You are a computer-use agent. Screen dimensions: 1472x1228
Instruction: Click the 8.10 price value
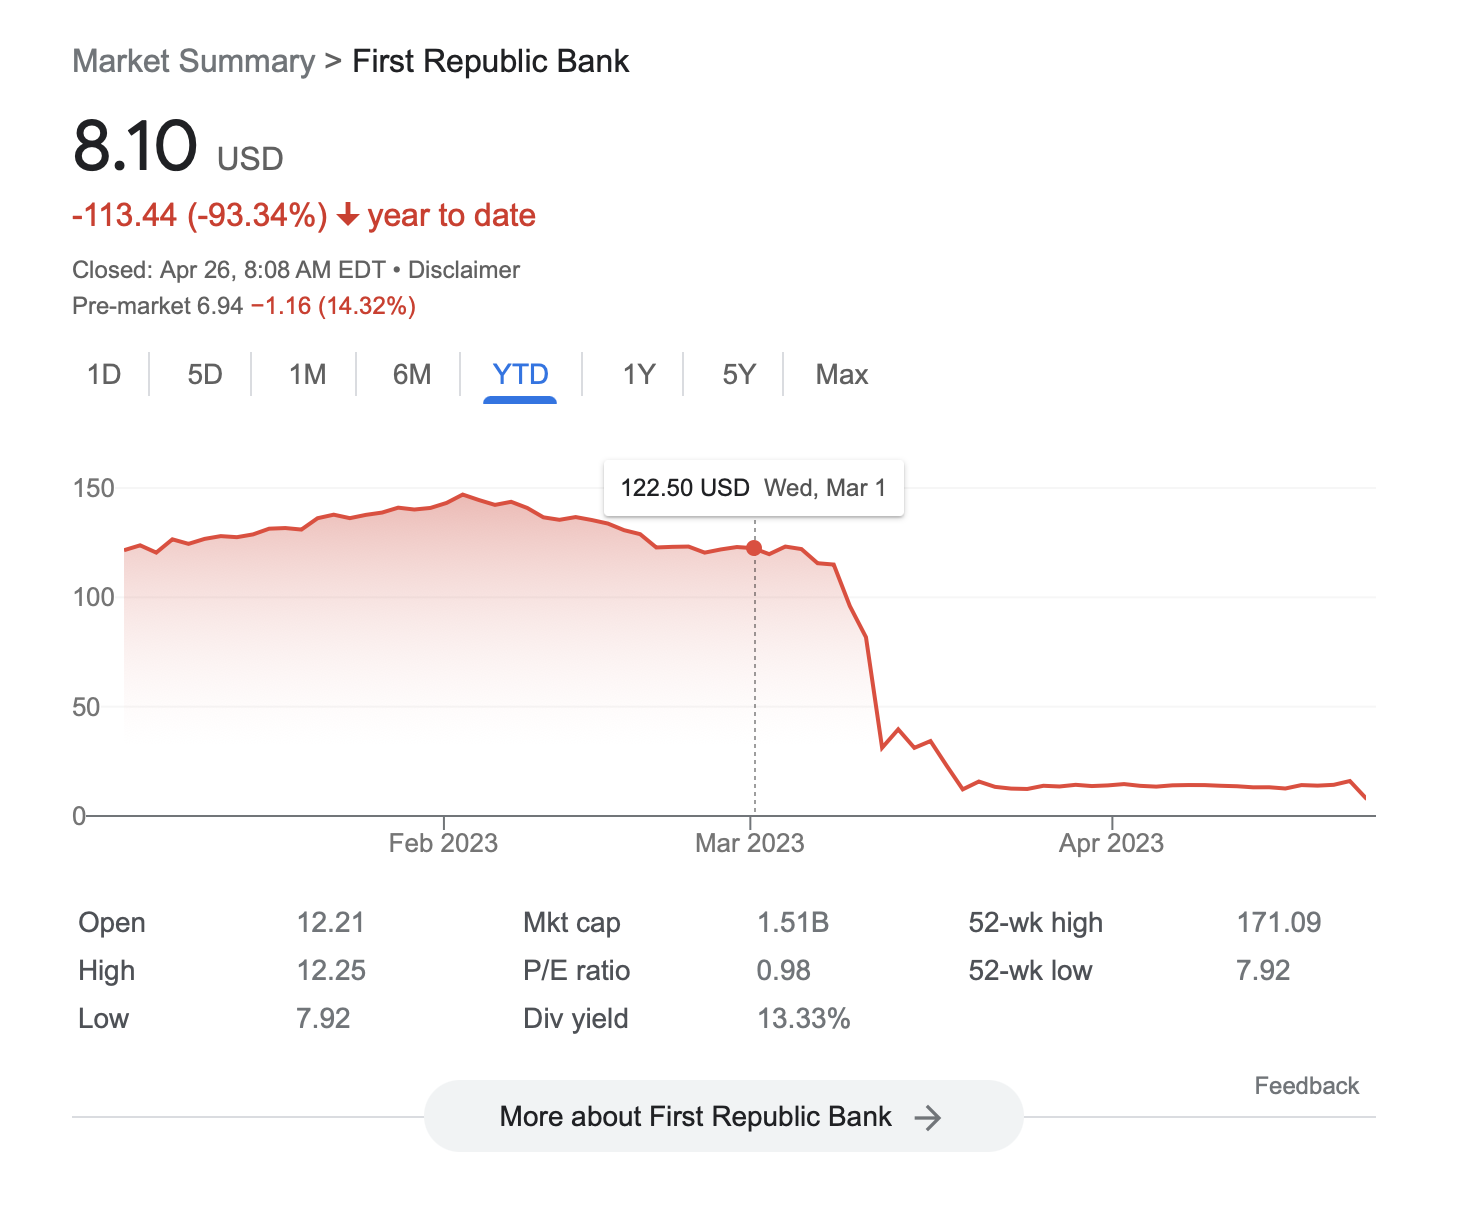click(x=136, y=146)
